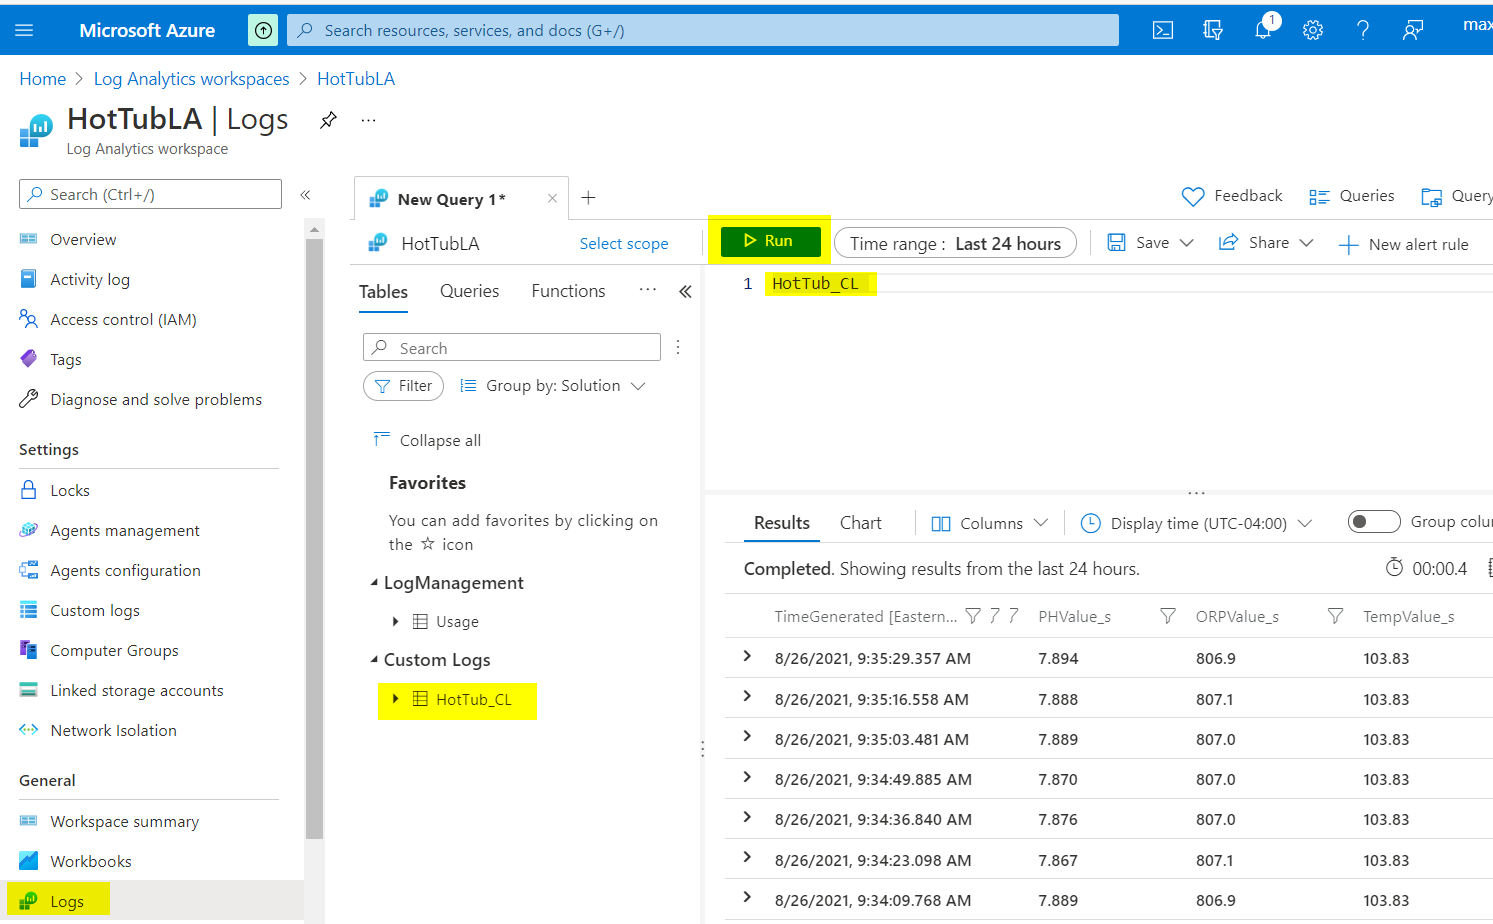Open the notifications bell
The height and width of the screenshot is (924, 1493).
(1263, 30)
